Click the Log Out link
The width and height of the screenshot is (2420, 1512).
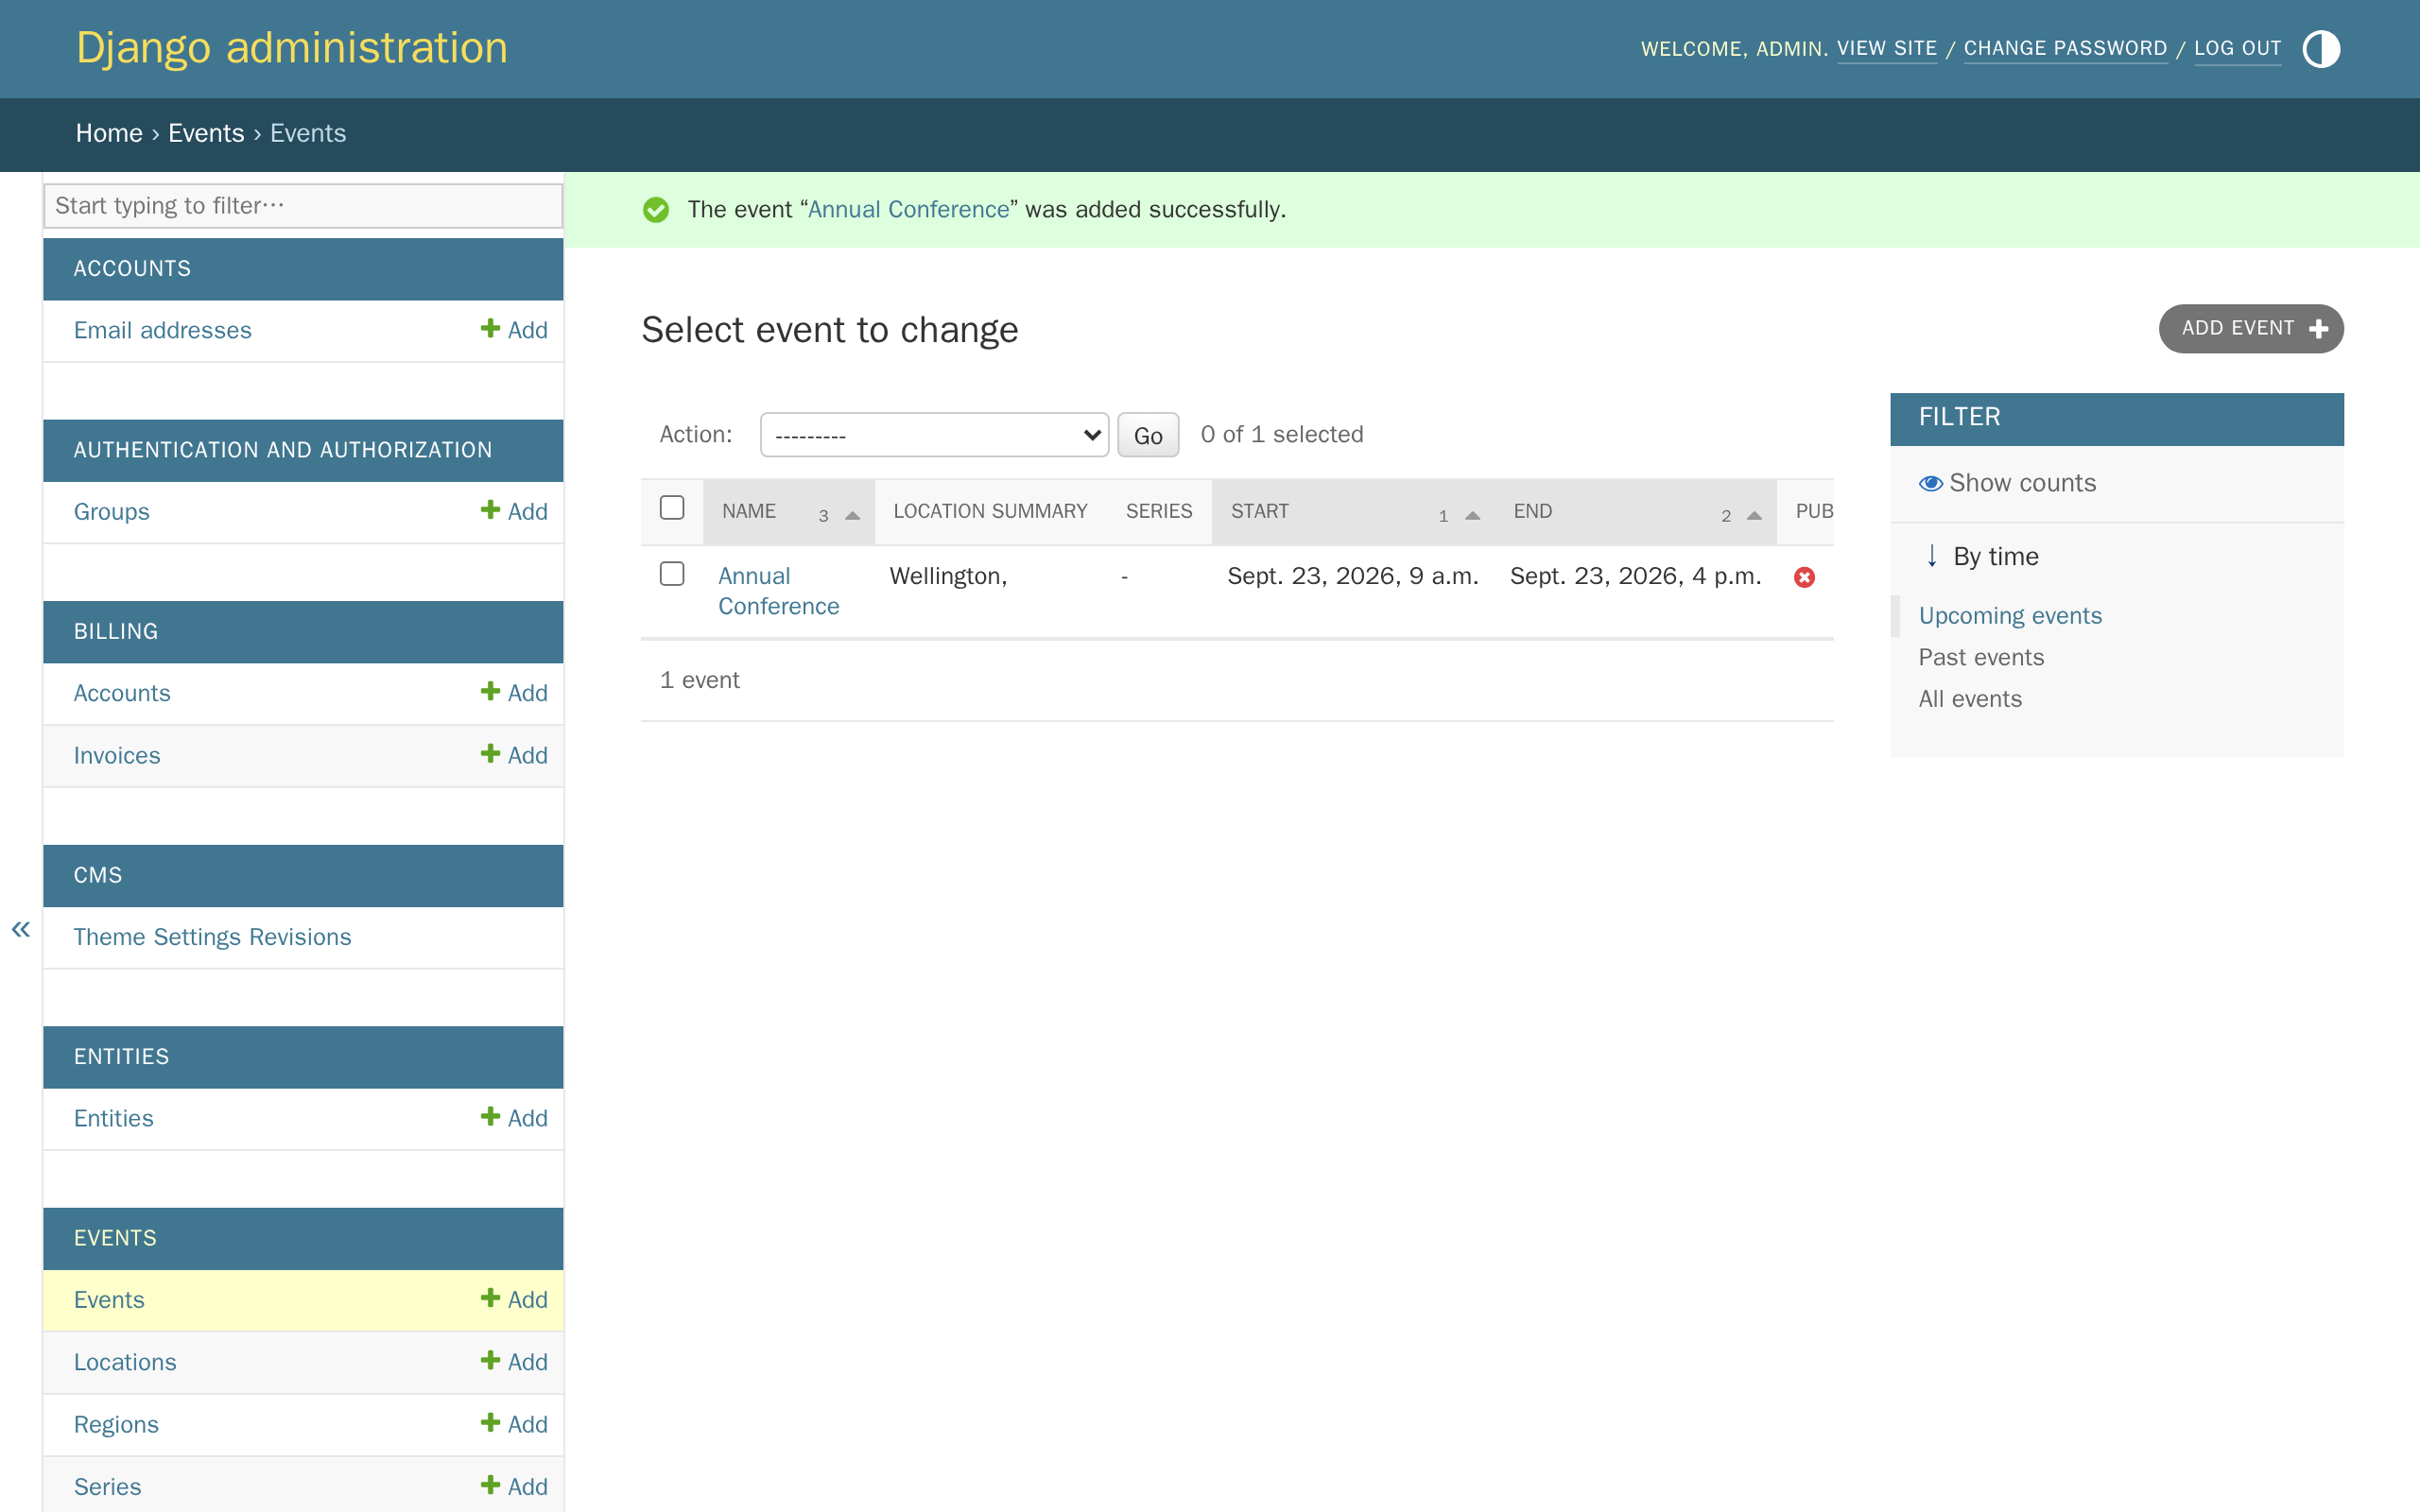point(2237,48)
